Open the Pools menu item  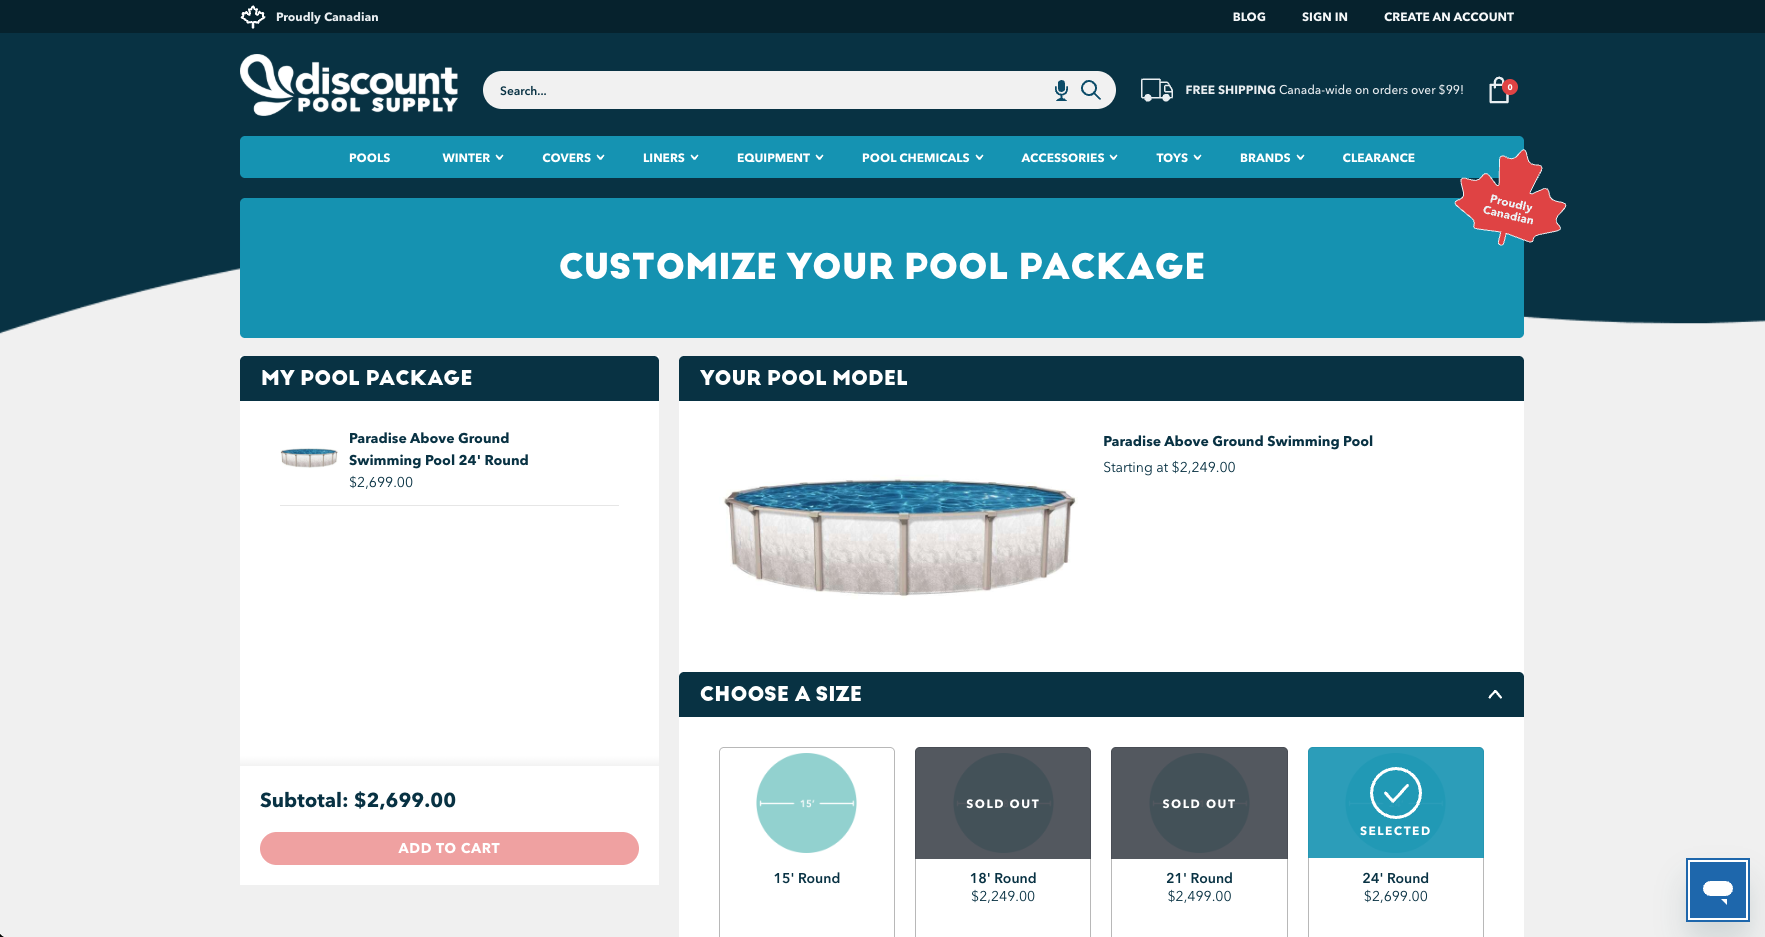[x=369, y=158]
